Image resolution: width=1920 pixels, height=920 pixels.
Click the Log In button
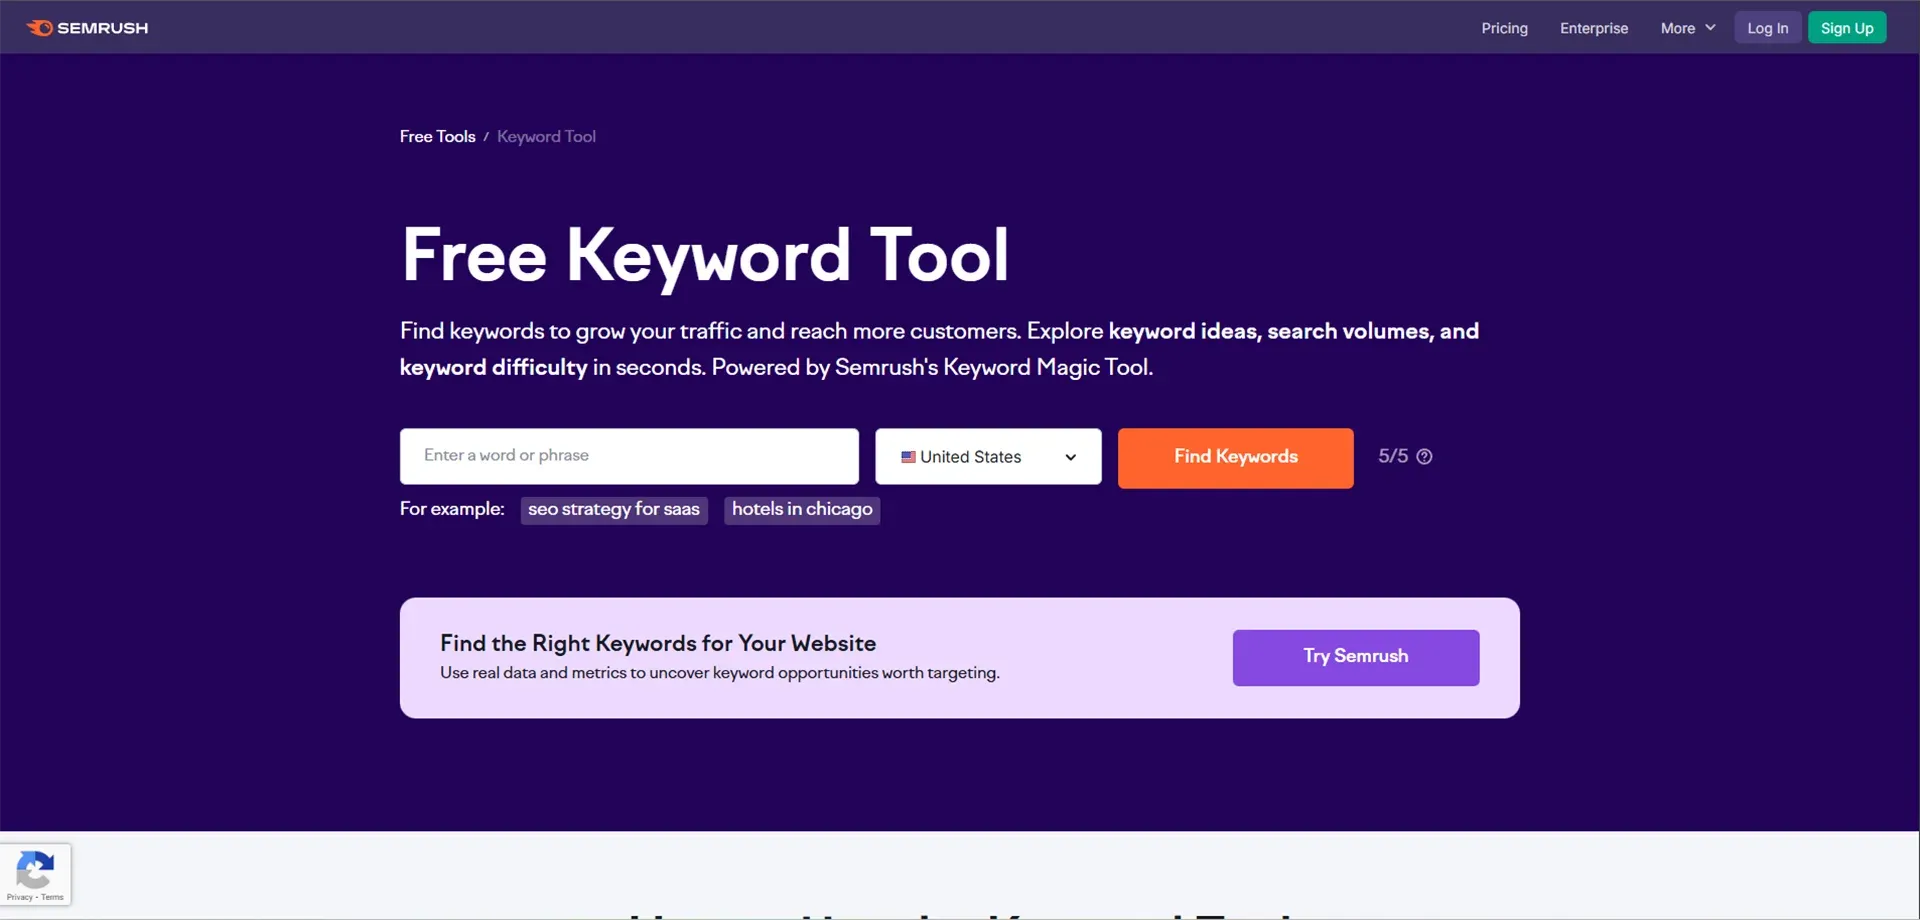click(1767, 27)
